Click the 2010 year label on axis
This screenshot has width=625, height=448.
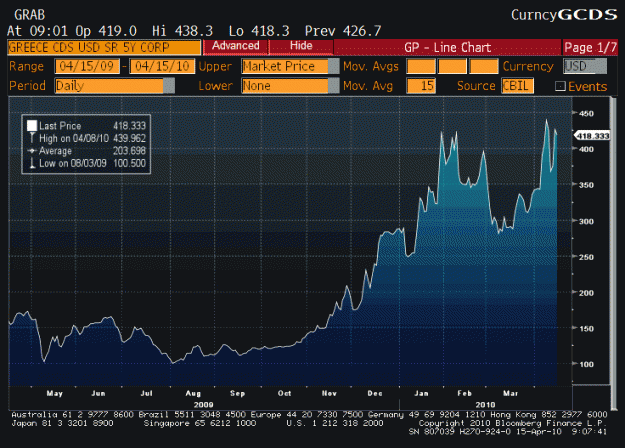tap(485, 405)
